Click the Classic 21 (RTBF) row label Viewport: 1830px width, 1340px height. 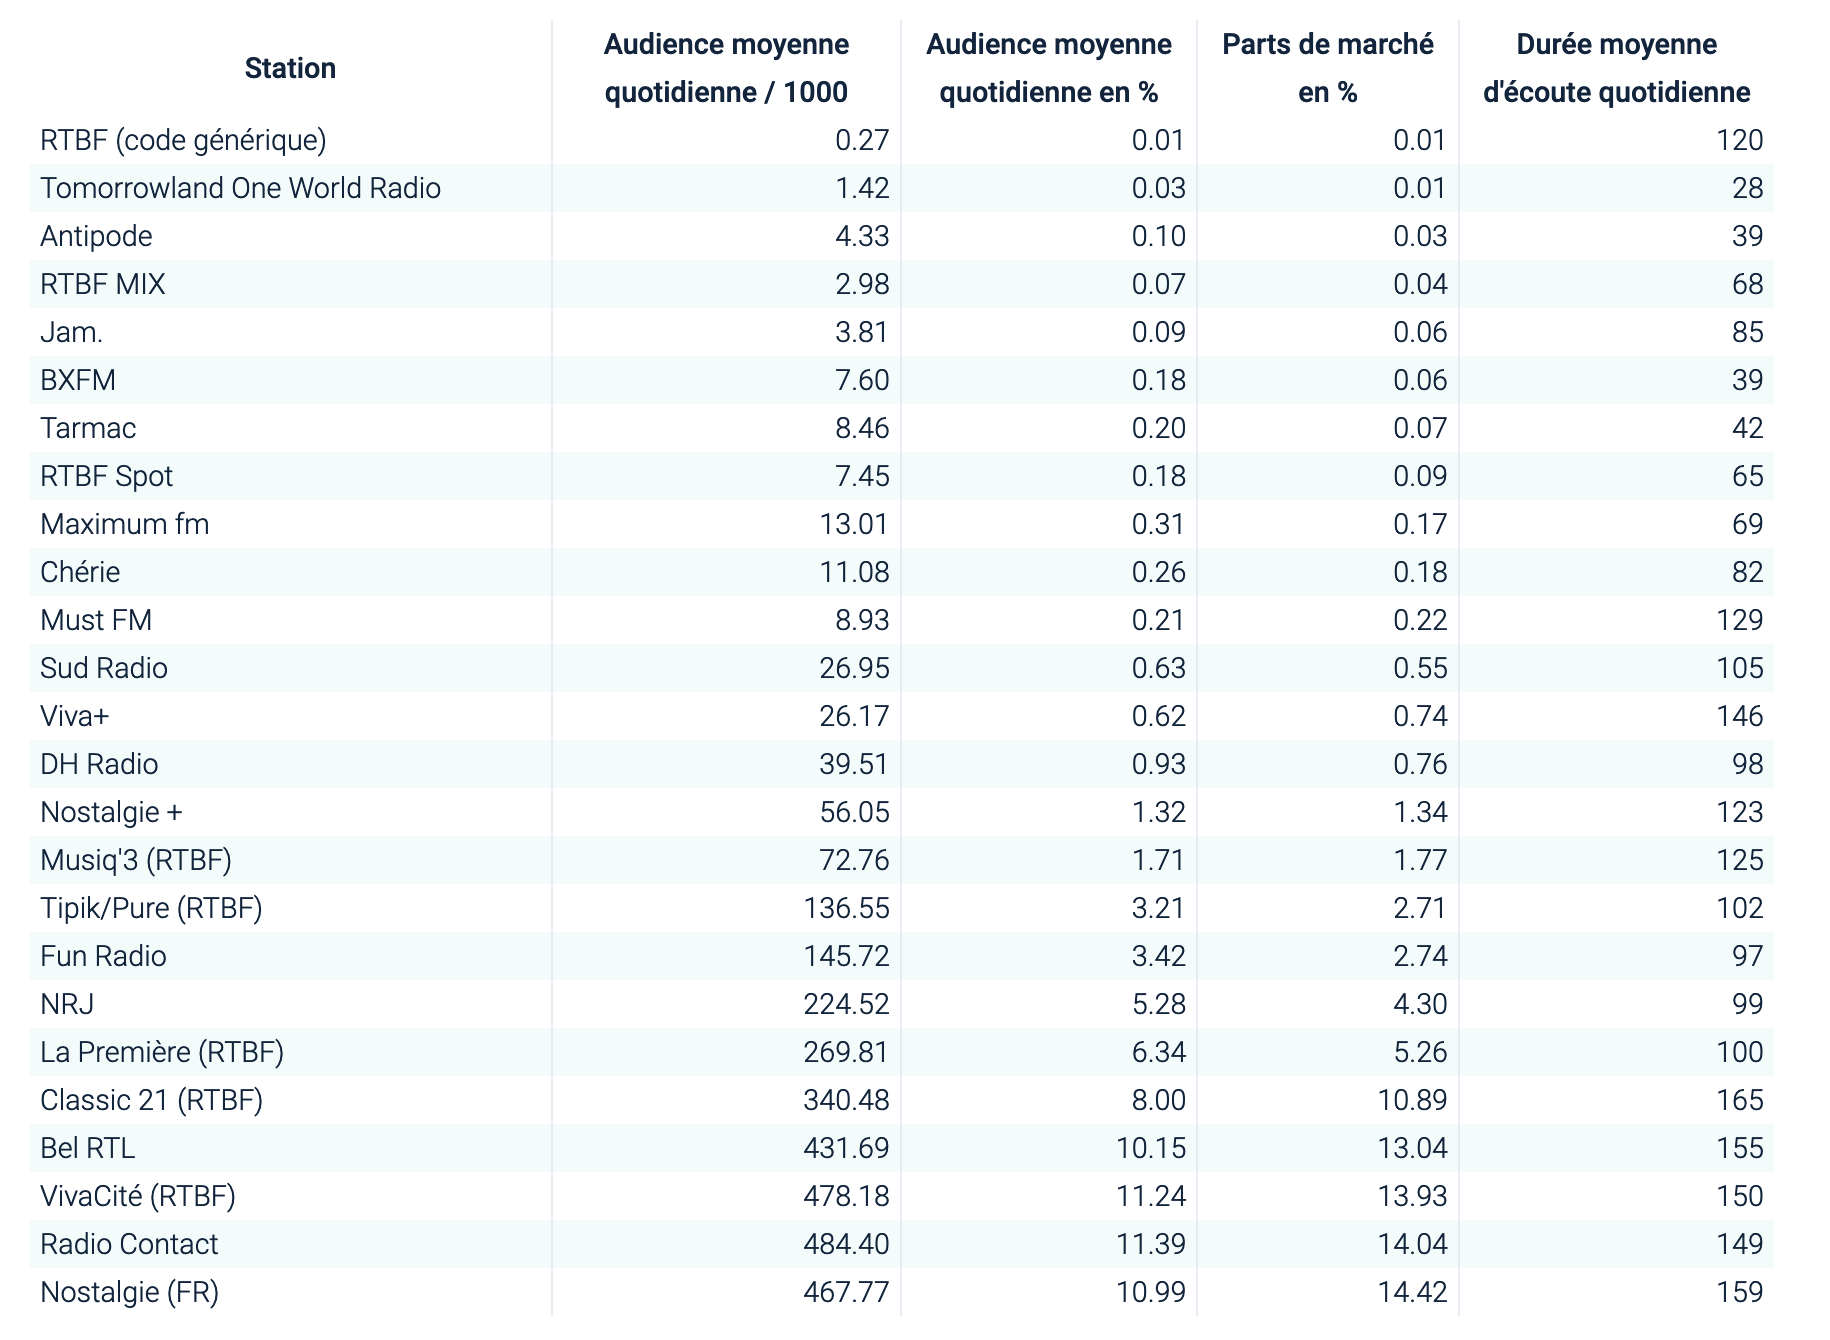151,1100
